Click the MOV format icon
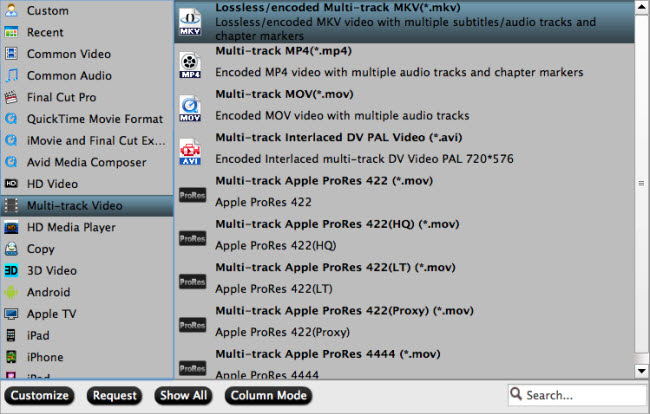This screenshot has width=650, height=414. 190,109
